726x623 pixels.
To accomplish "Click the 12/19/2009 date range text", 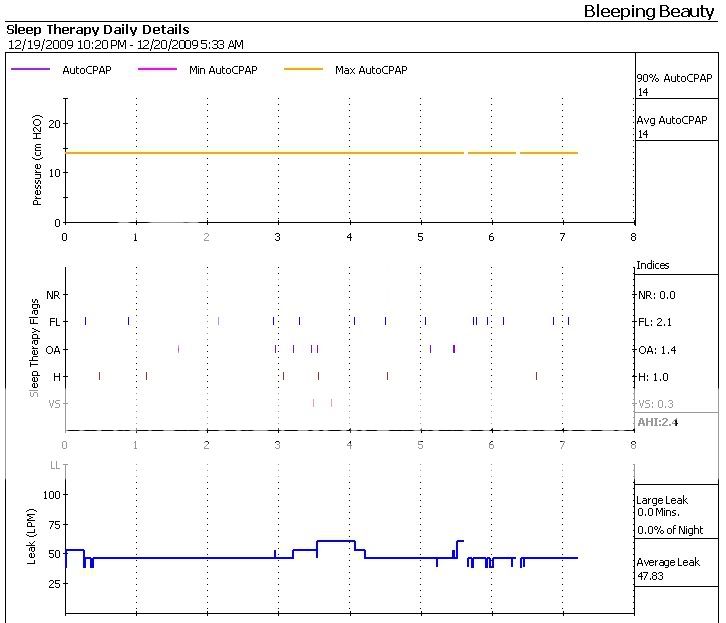I will [125, 44].
